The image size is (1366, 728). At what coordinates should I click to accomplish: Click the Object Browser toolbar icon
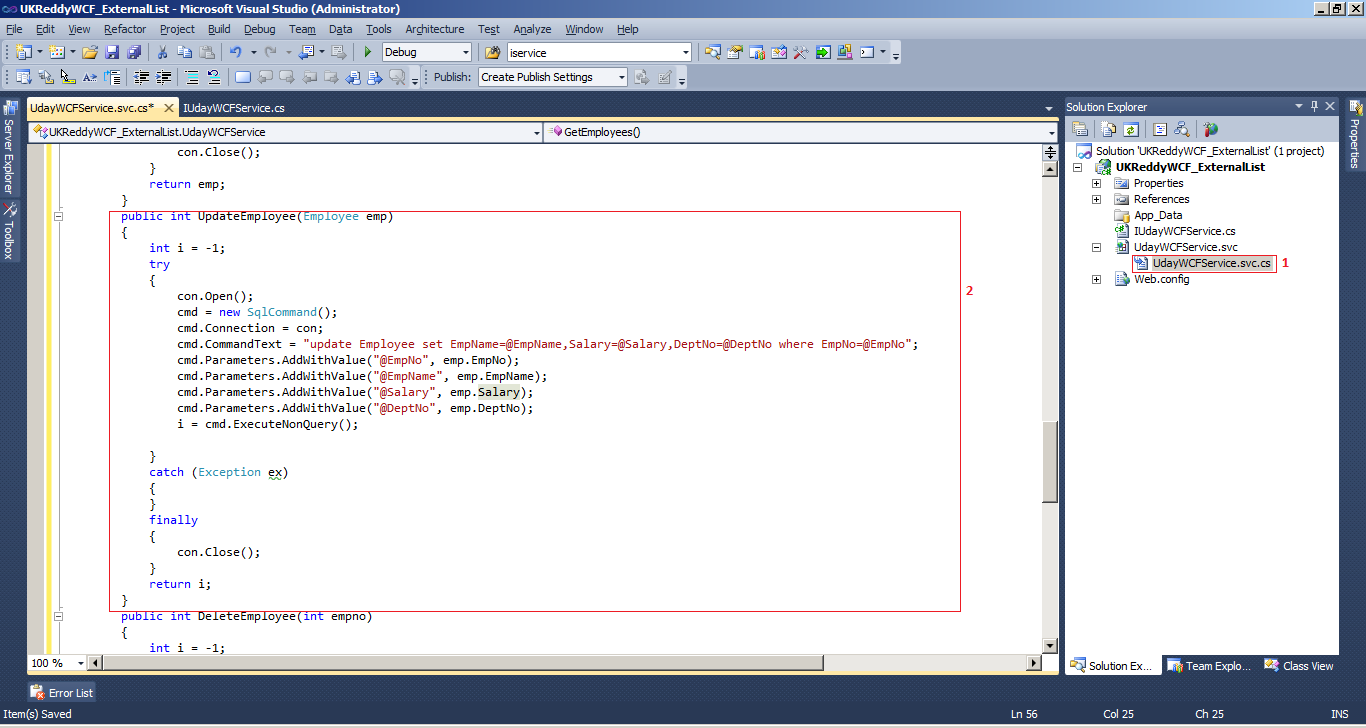[779, 52]
